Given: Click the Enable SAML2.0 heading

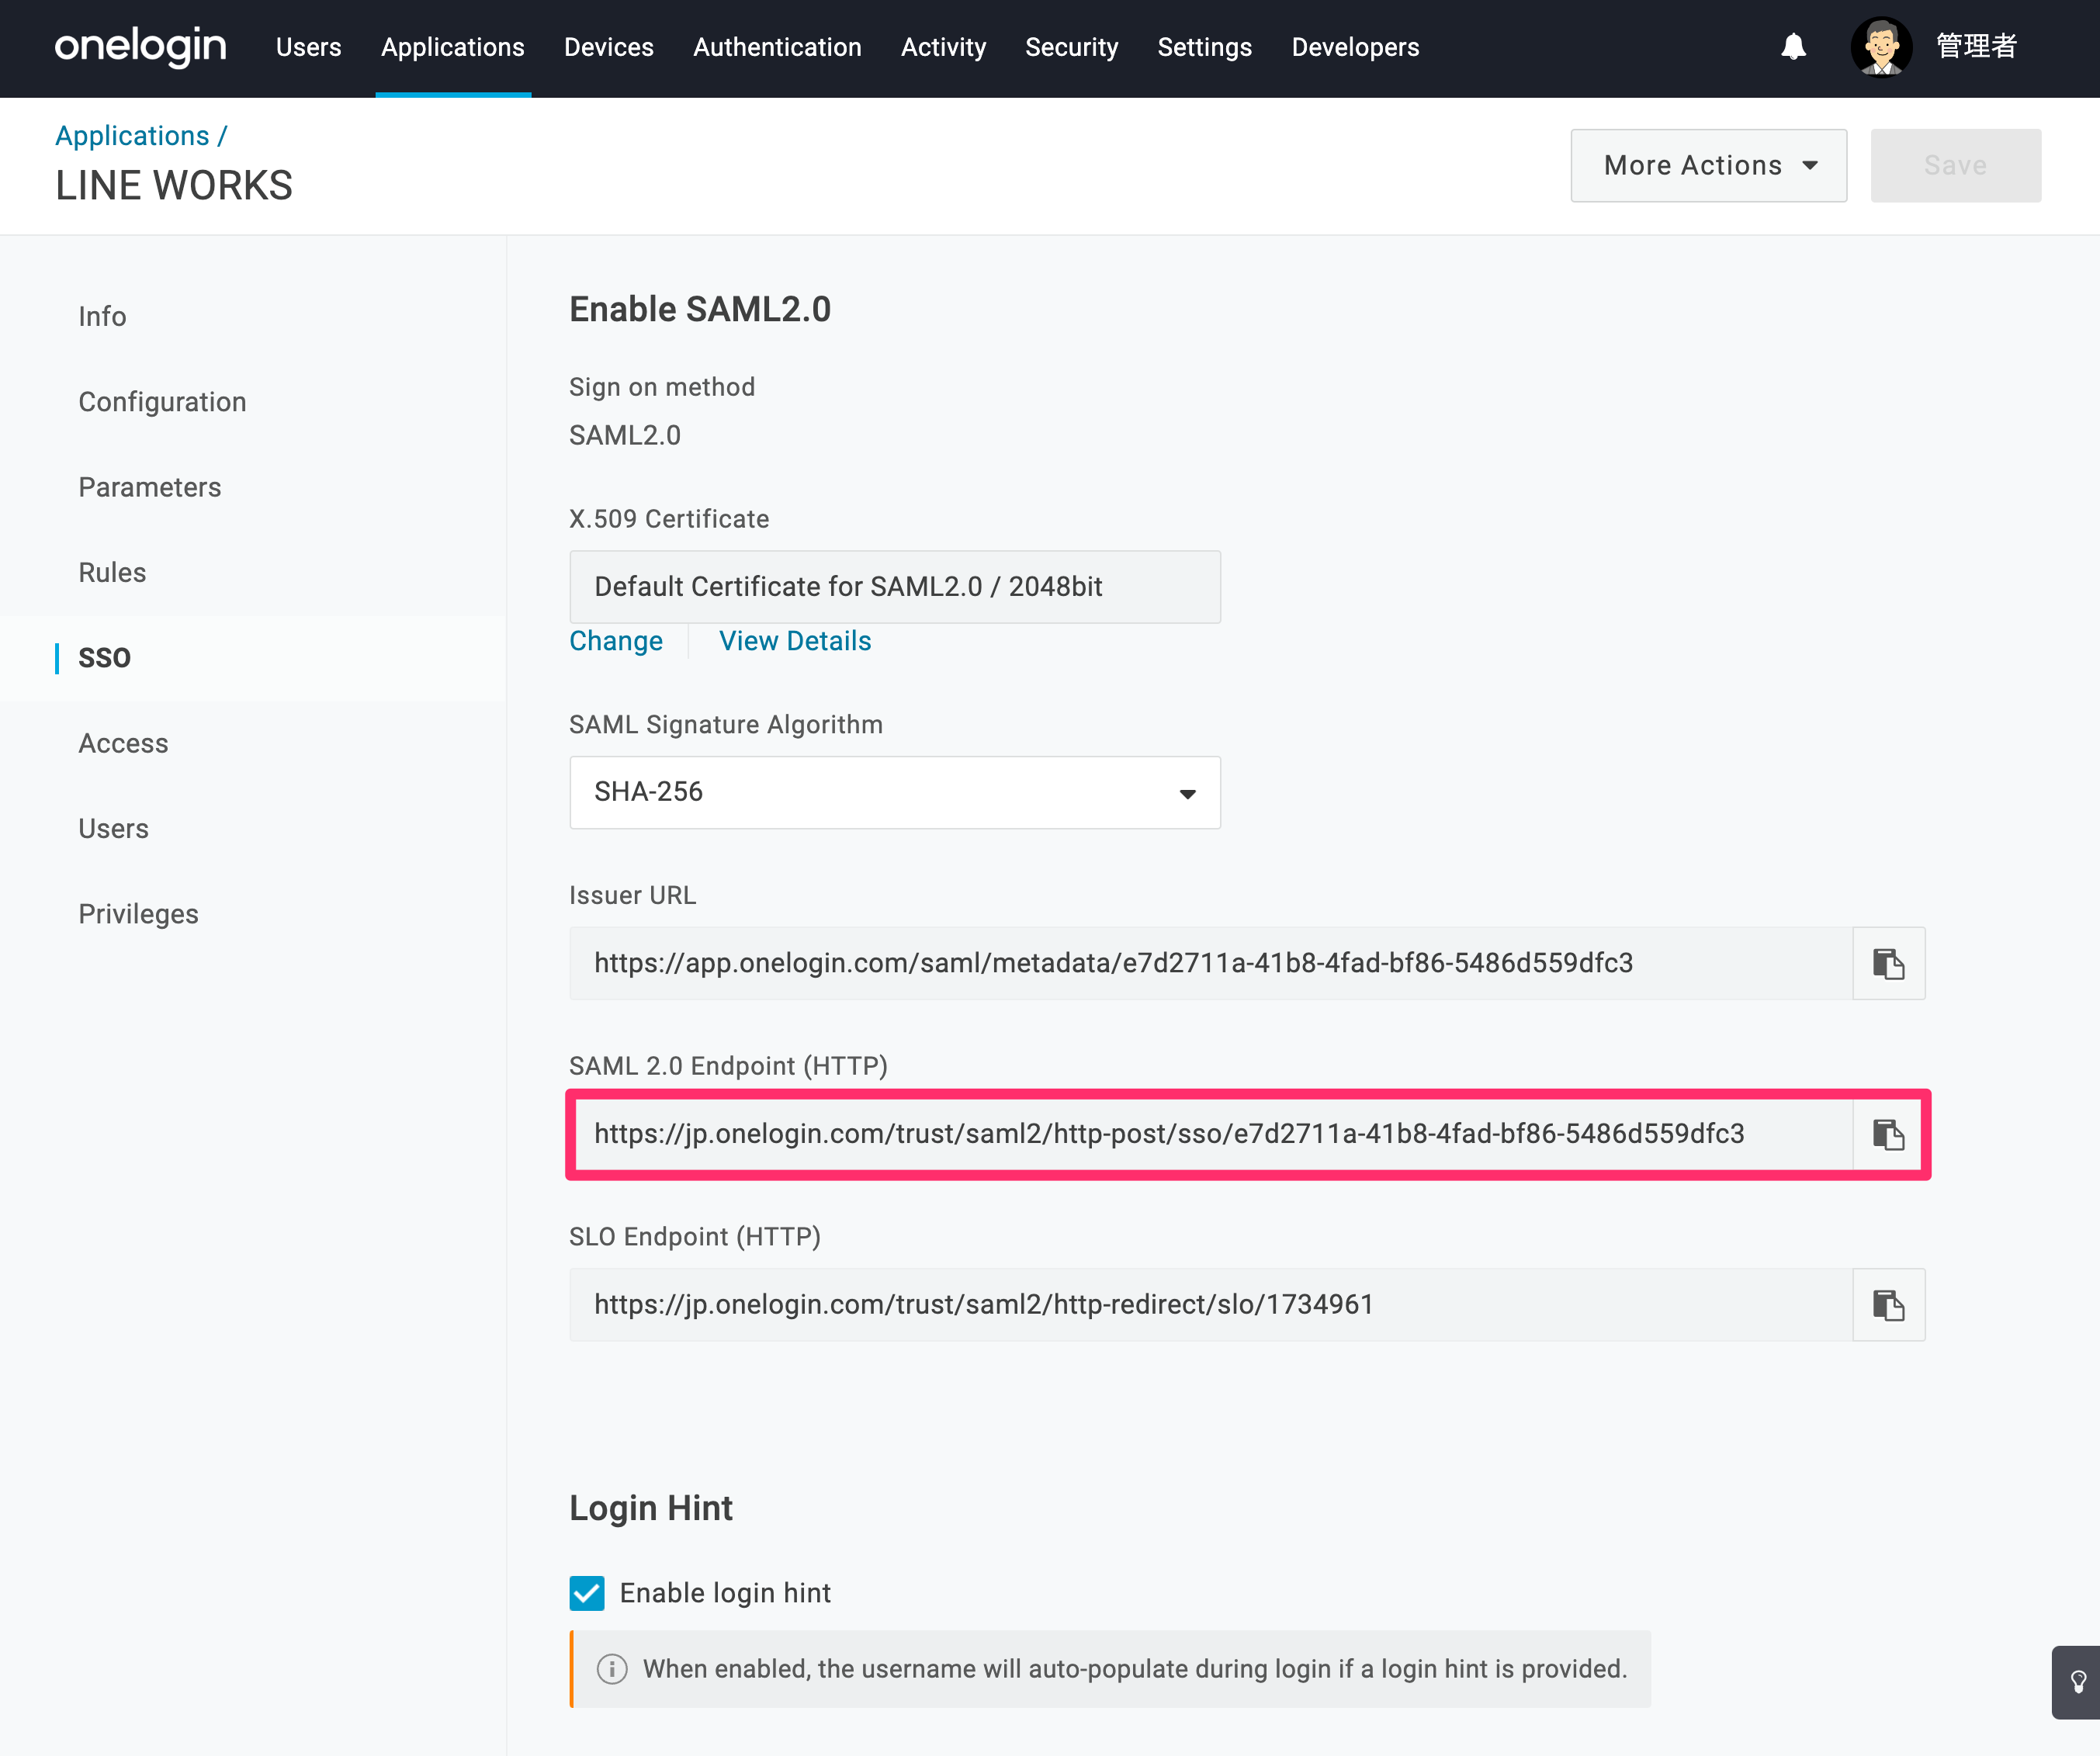Looking at the screenshot, I should pyautogui.click(x=700, y=310).
